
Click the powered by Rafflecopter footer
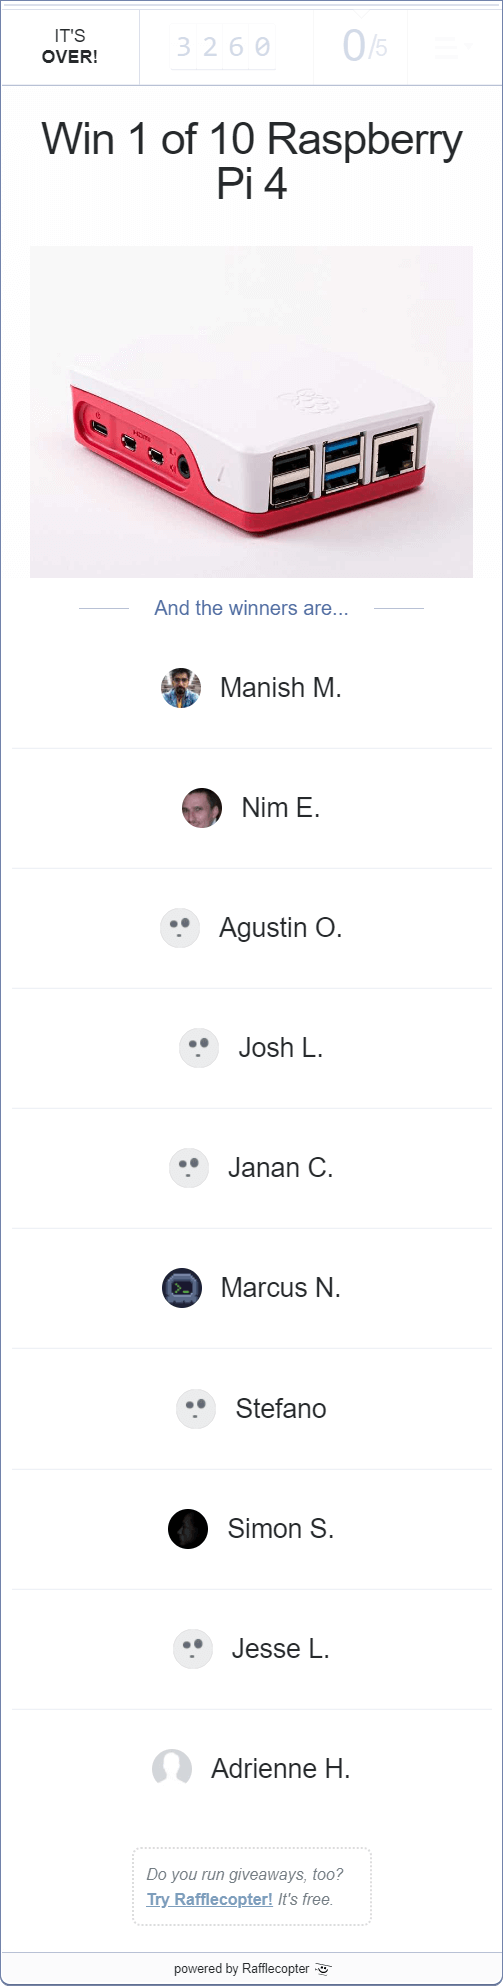[252, 1968]
